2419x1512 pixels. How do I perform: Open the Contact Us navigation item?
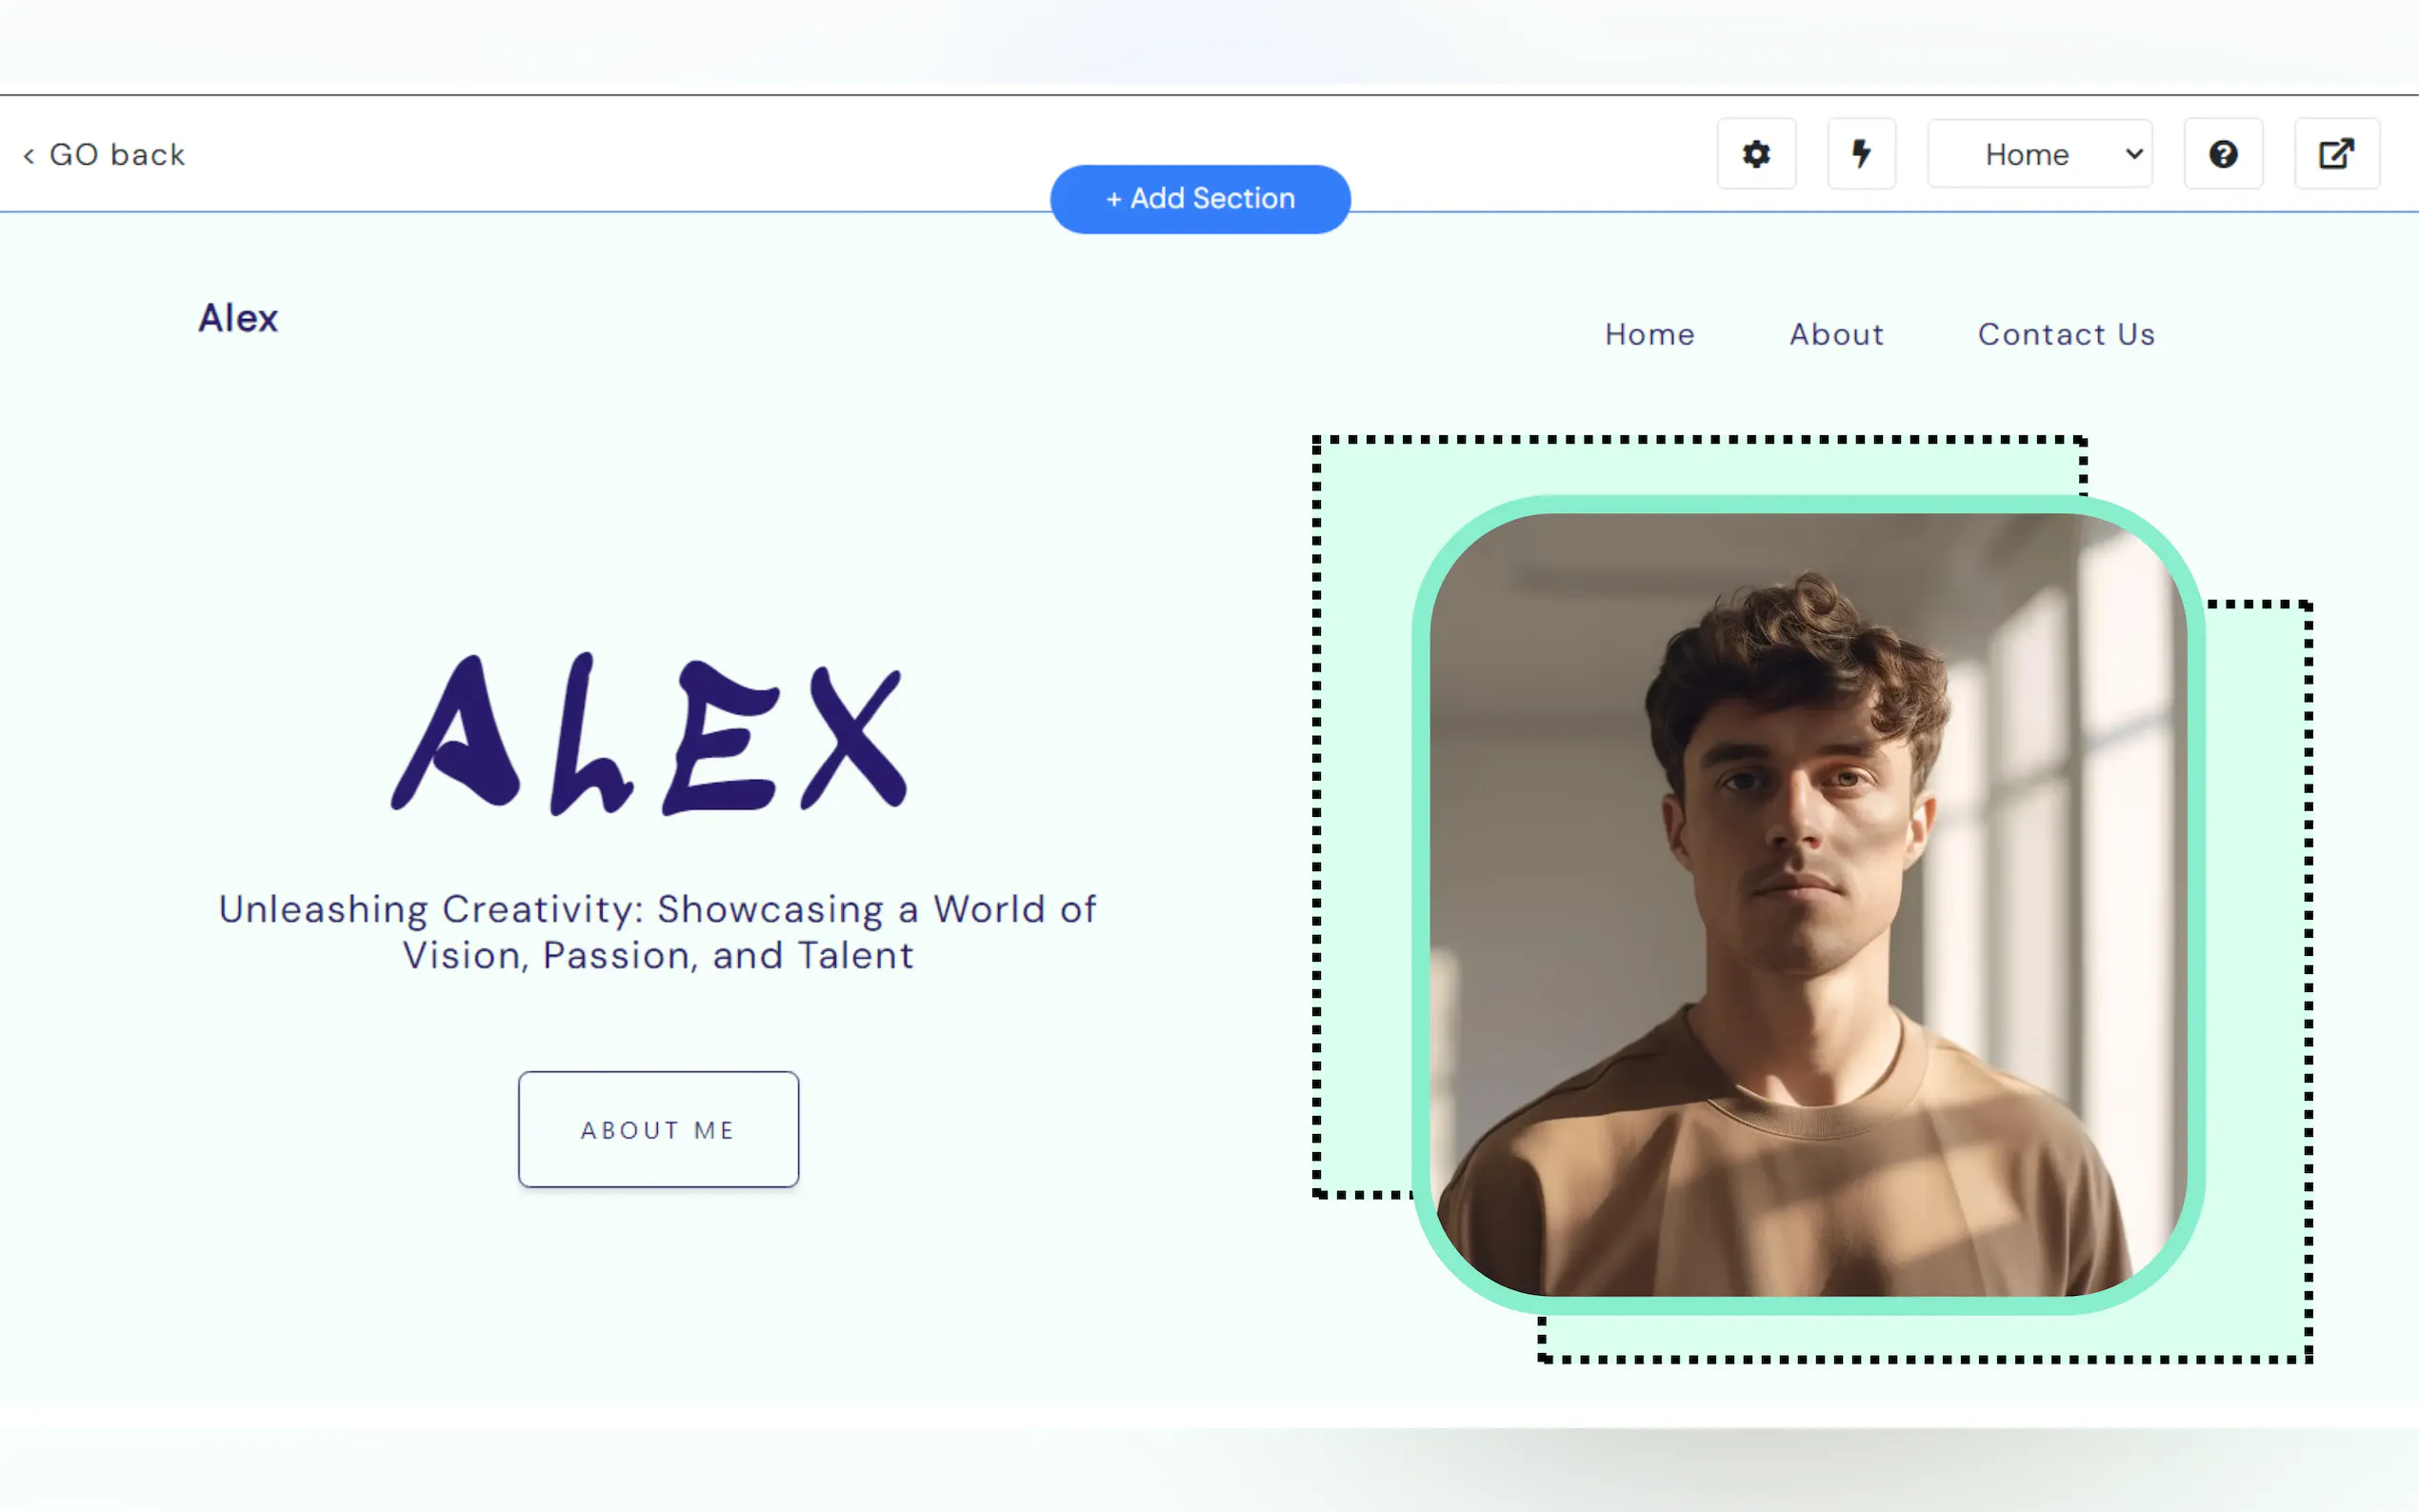click(2066, 334)
